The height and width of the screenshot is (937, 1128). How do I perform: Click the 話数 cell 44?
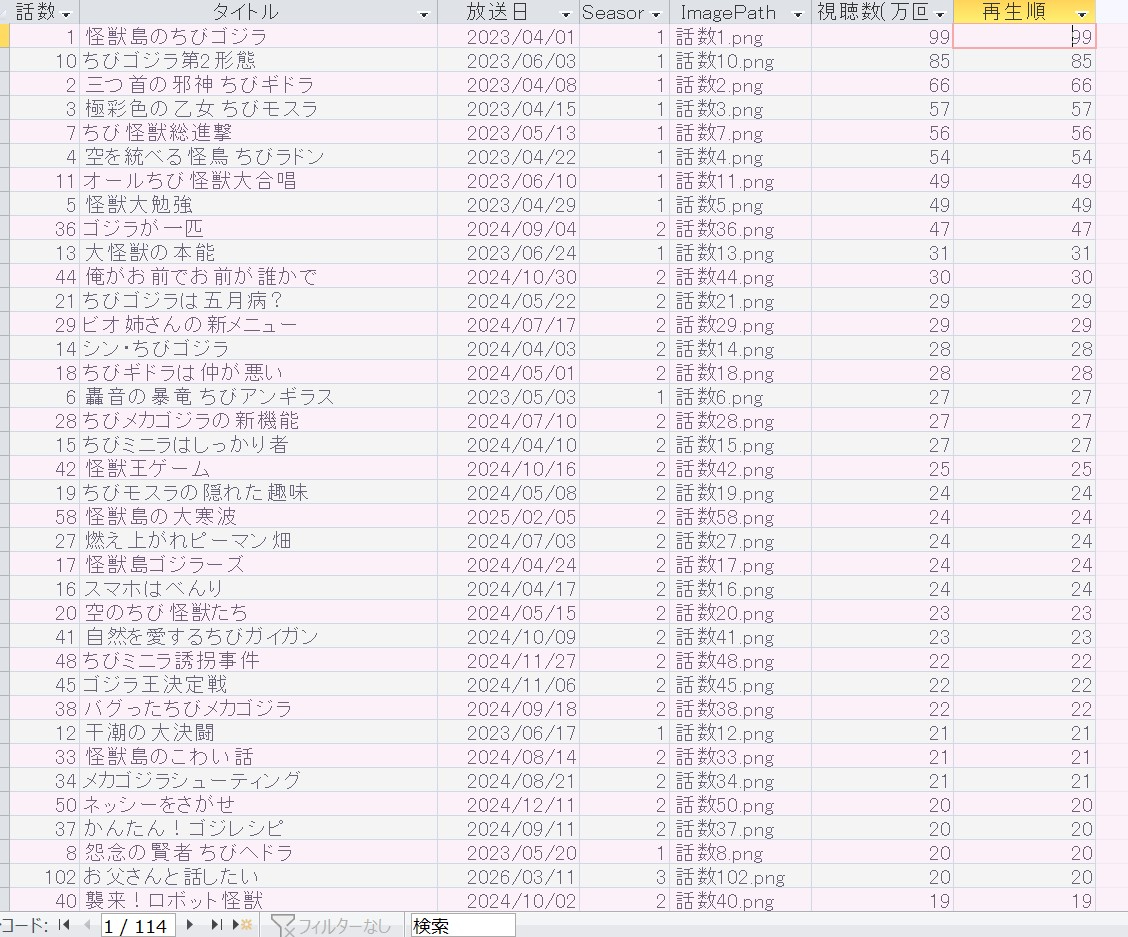click(45, 276)
